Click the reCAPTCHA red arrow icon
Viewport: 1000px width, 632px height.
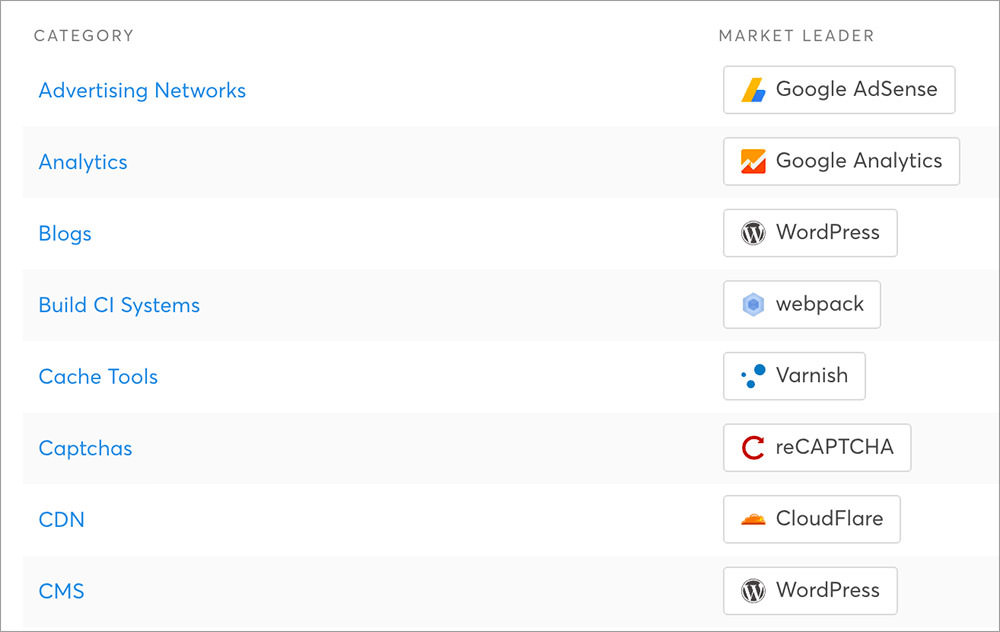(x=753, y=448)
